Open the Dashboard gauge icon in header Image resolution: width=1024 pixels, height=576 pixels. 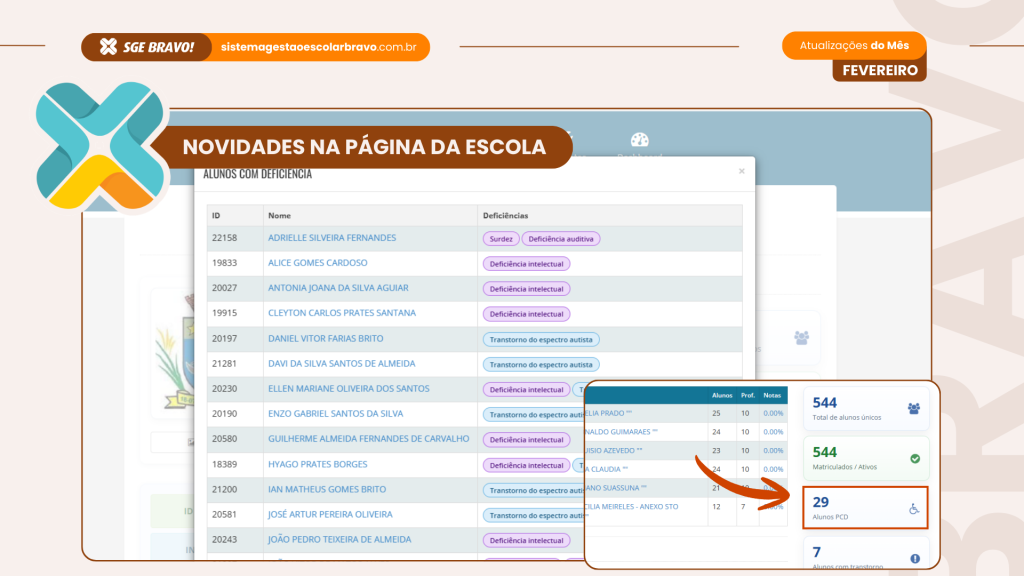[x=640, y=141]
